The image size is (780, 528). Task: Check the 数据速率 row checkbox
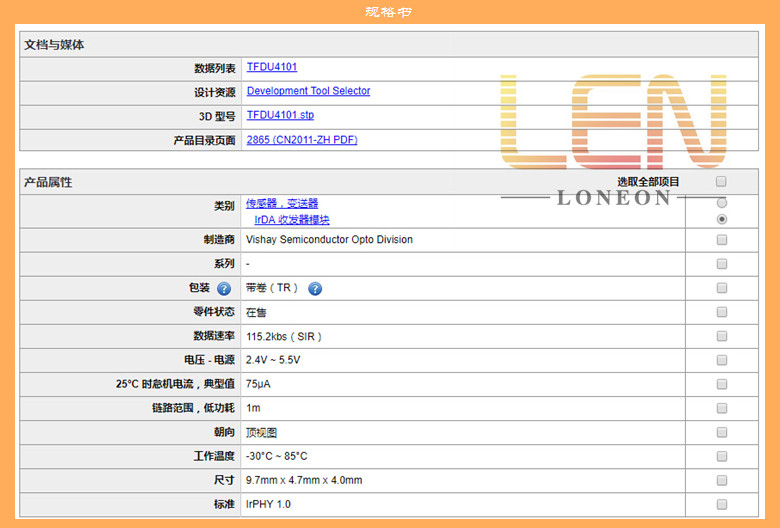[721, 336]
